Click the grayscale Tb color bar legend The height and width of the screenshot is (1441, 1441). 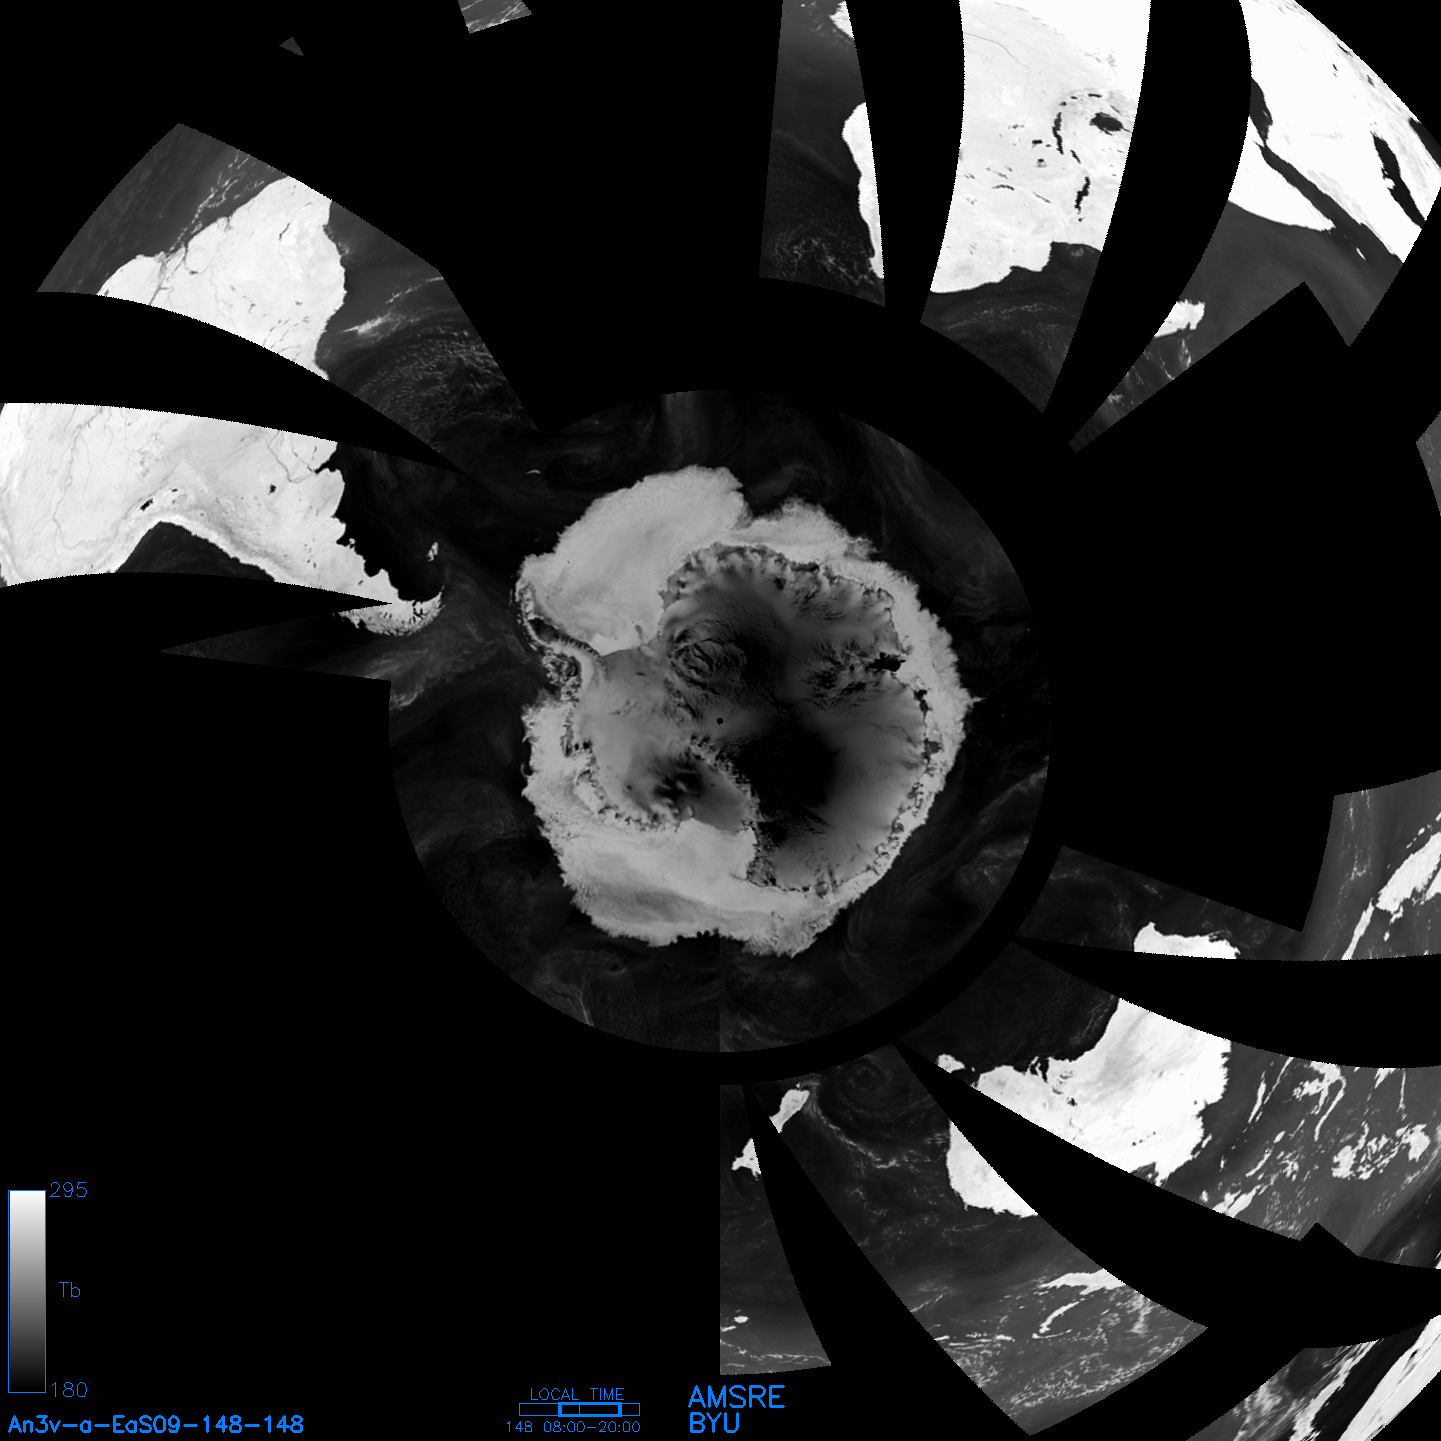tap(27, 1291)
